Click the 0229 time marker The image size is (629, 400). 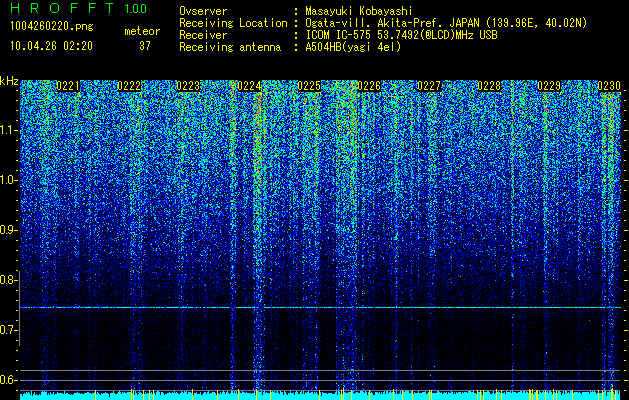click(x=549, y=86)
